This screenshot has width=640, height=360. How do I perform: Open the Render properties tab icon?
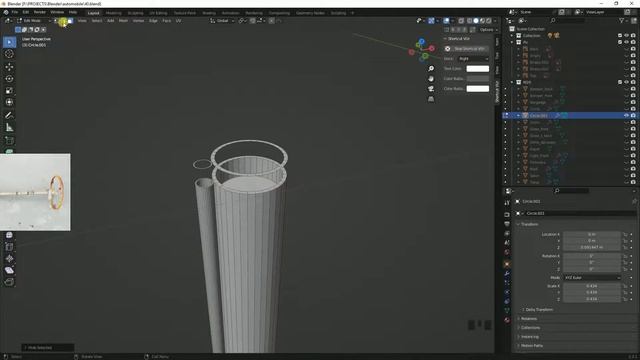tap(507, 214)
